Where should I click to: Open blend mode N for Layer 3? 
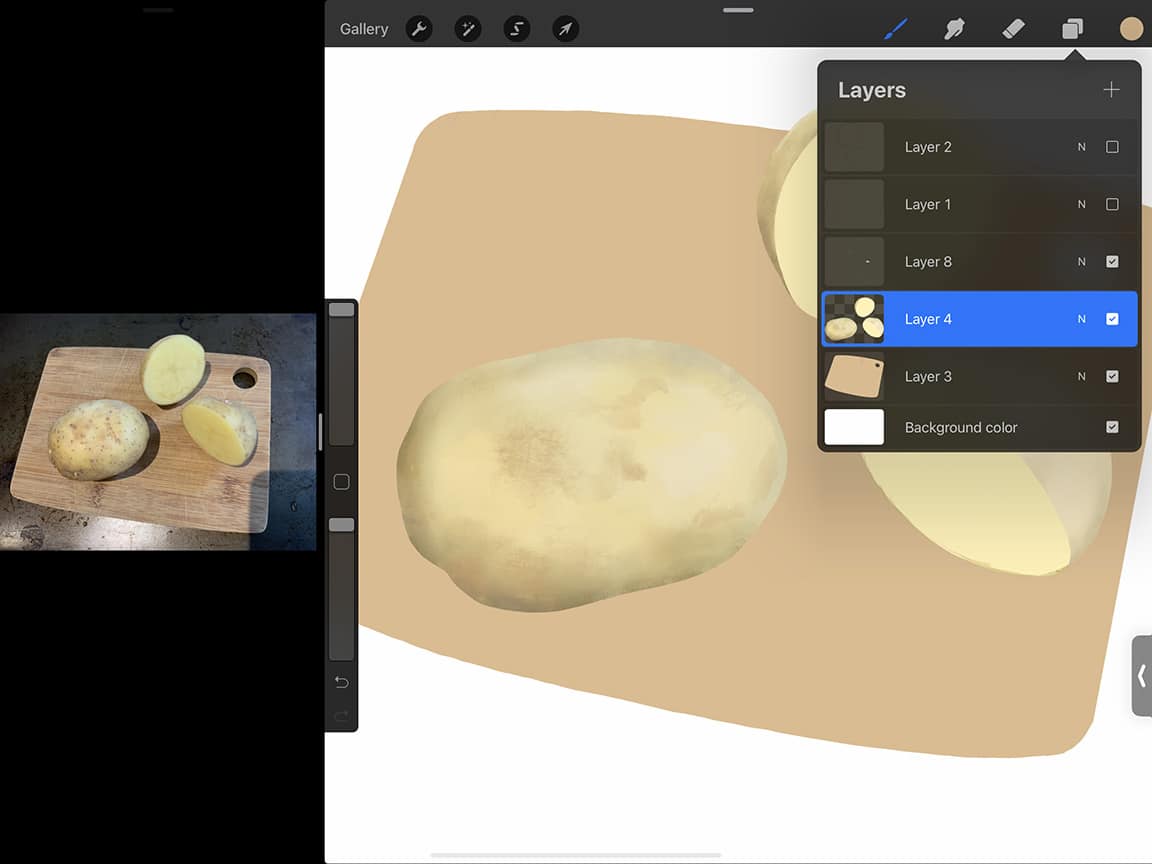(x=1081, y=376)
